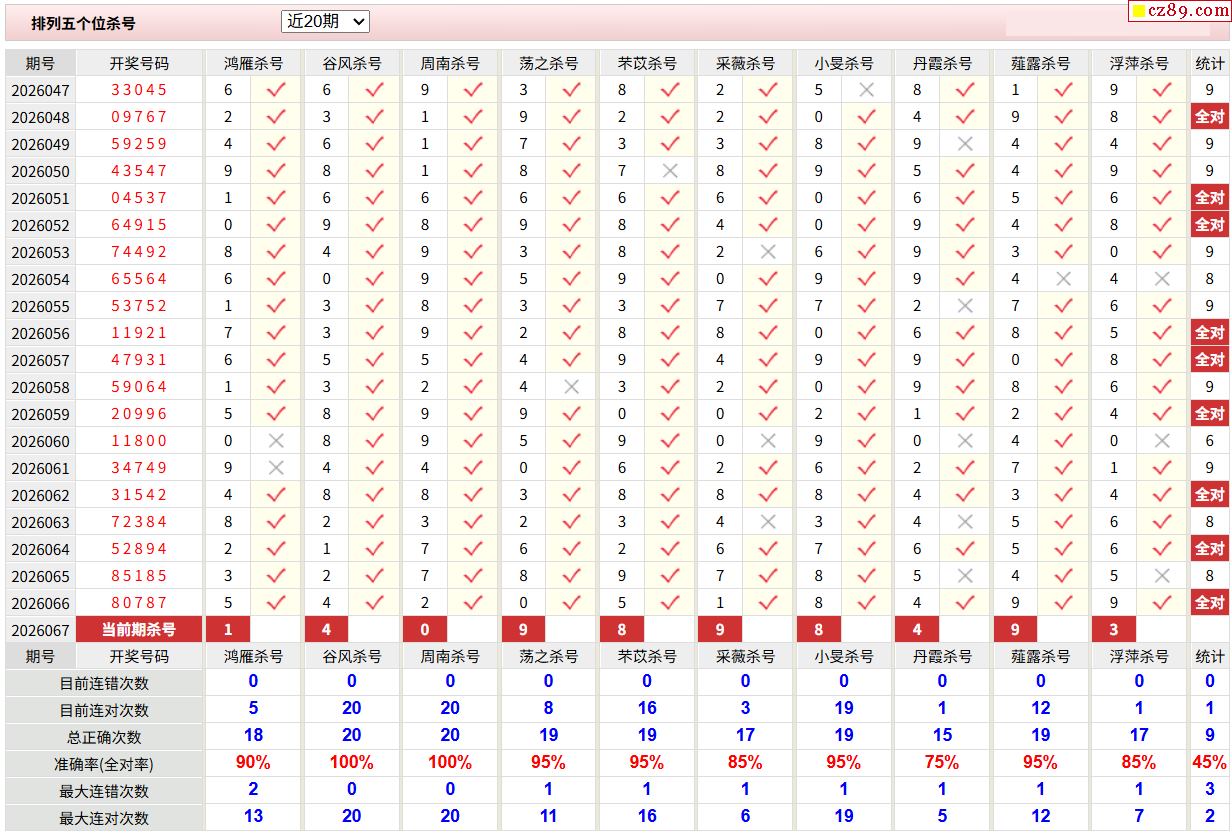The image size is (1232, 834).
Task: Click the red 当前期杀号 label
Action: click(x=139, y=630)
